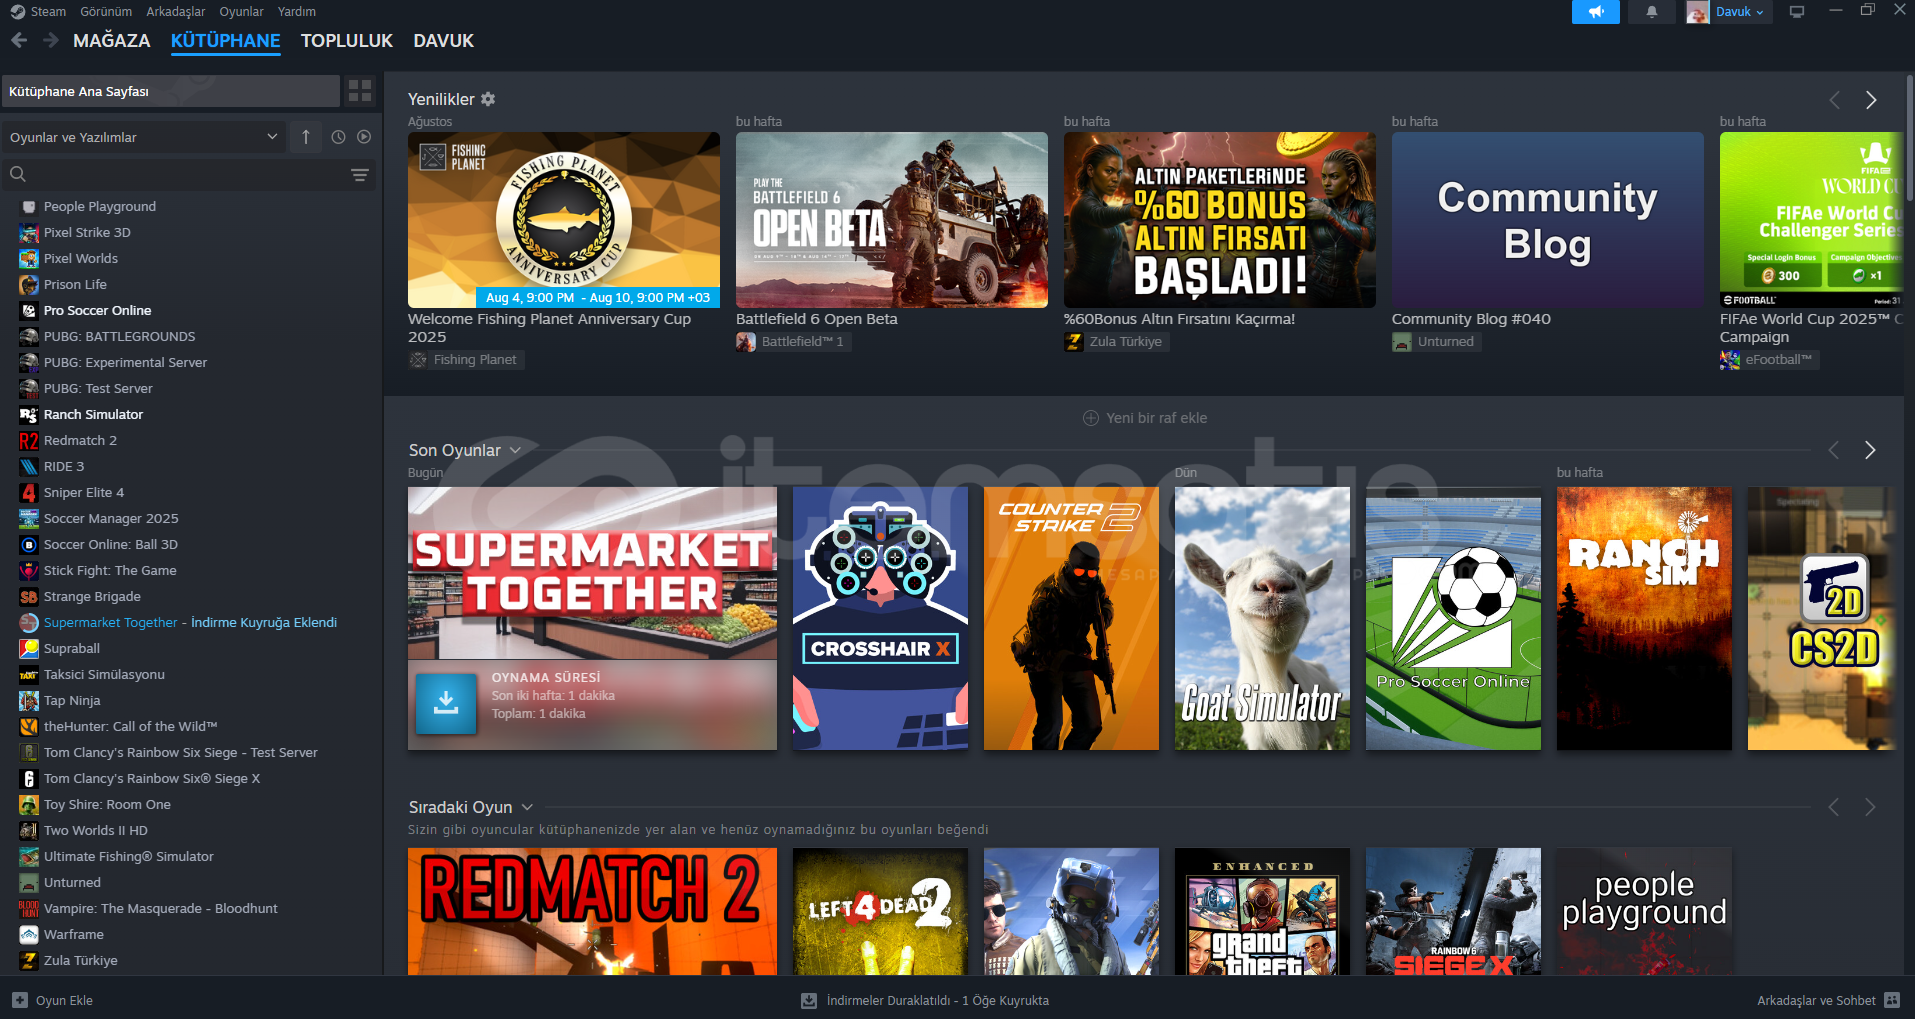Click Warframe sidebar icon
This screenshot has width=1915, height=1019.
[29, 934]
